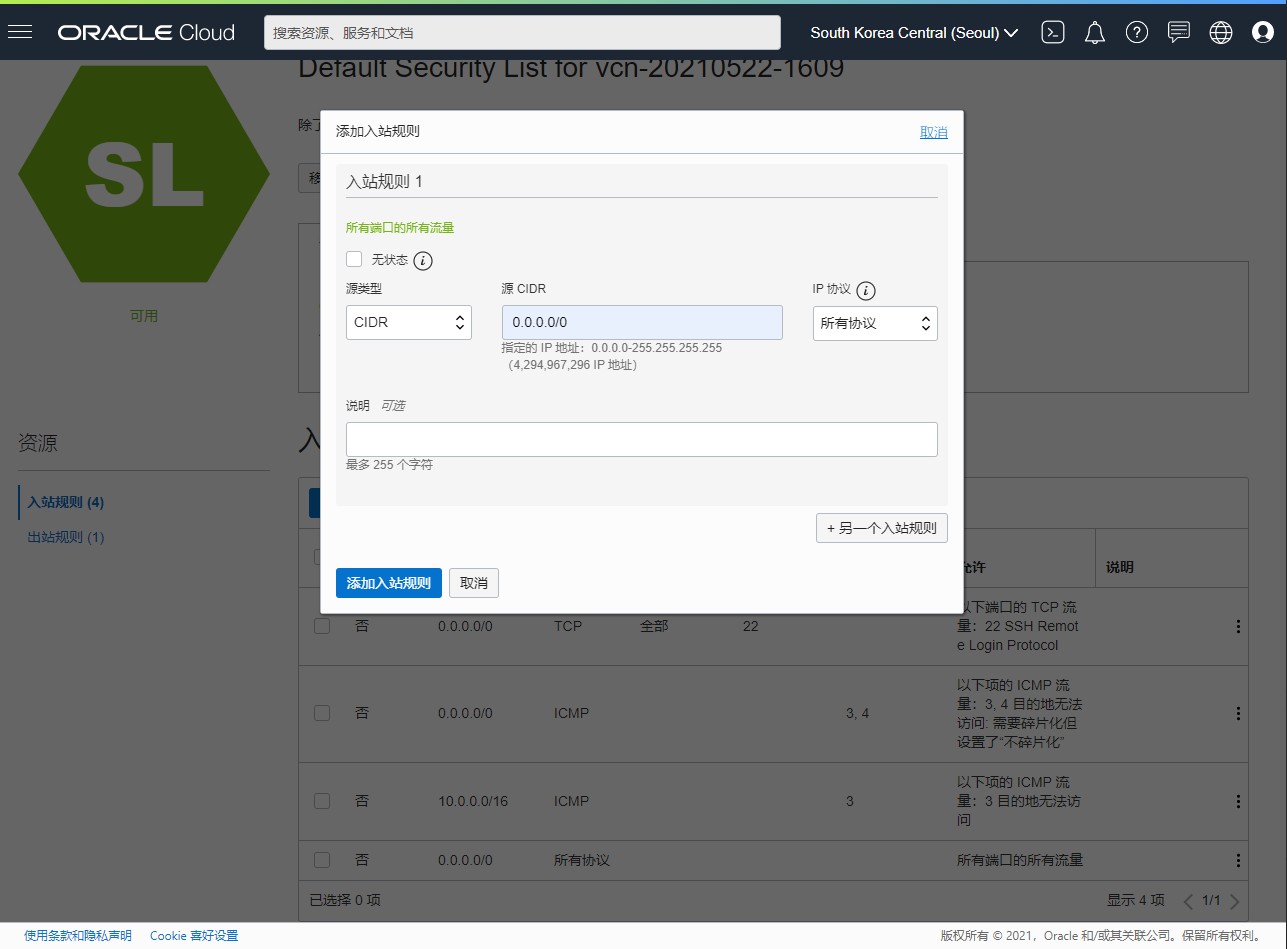Image resolution: width=1287 pixels, height=949 pixels.
Task: Open the IP 协议 所有协议 dropdown
Action: pos(875,323)
